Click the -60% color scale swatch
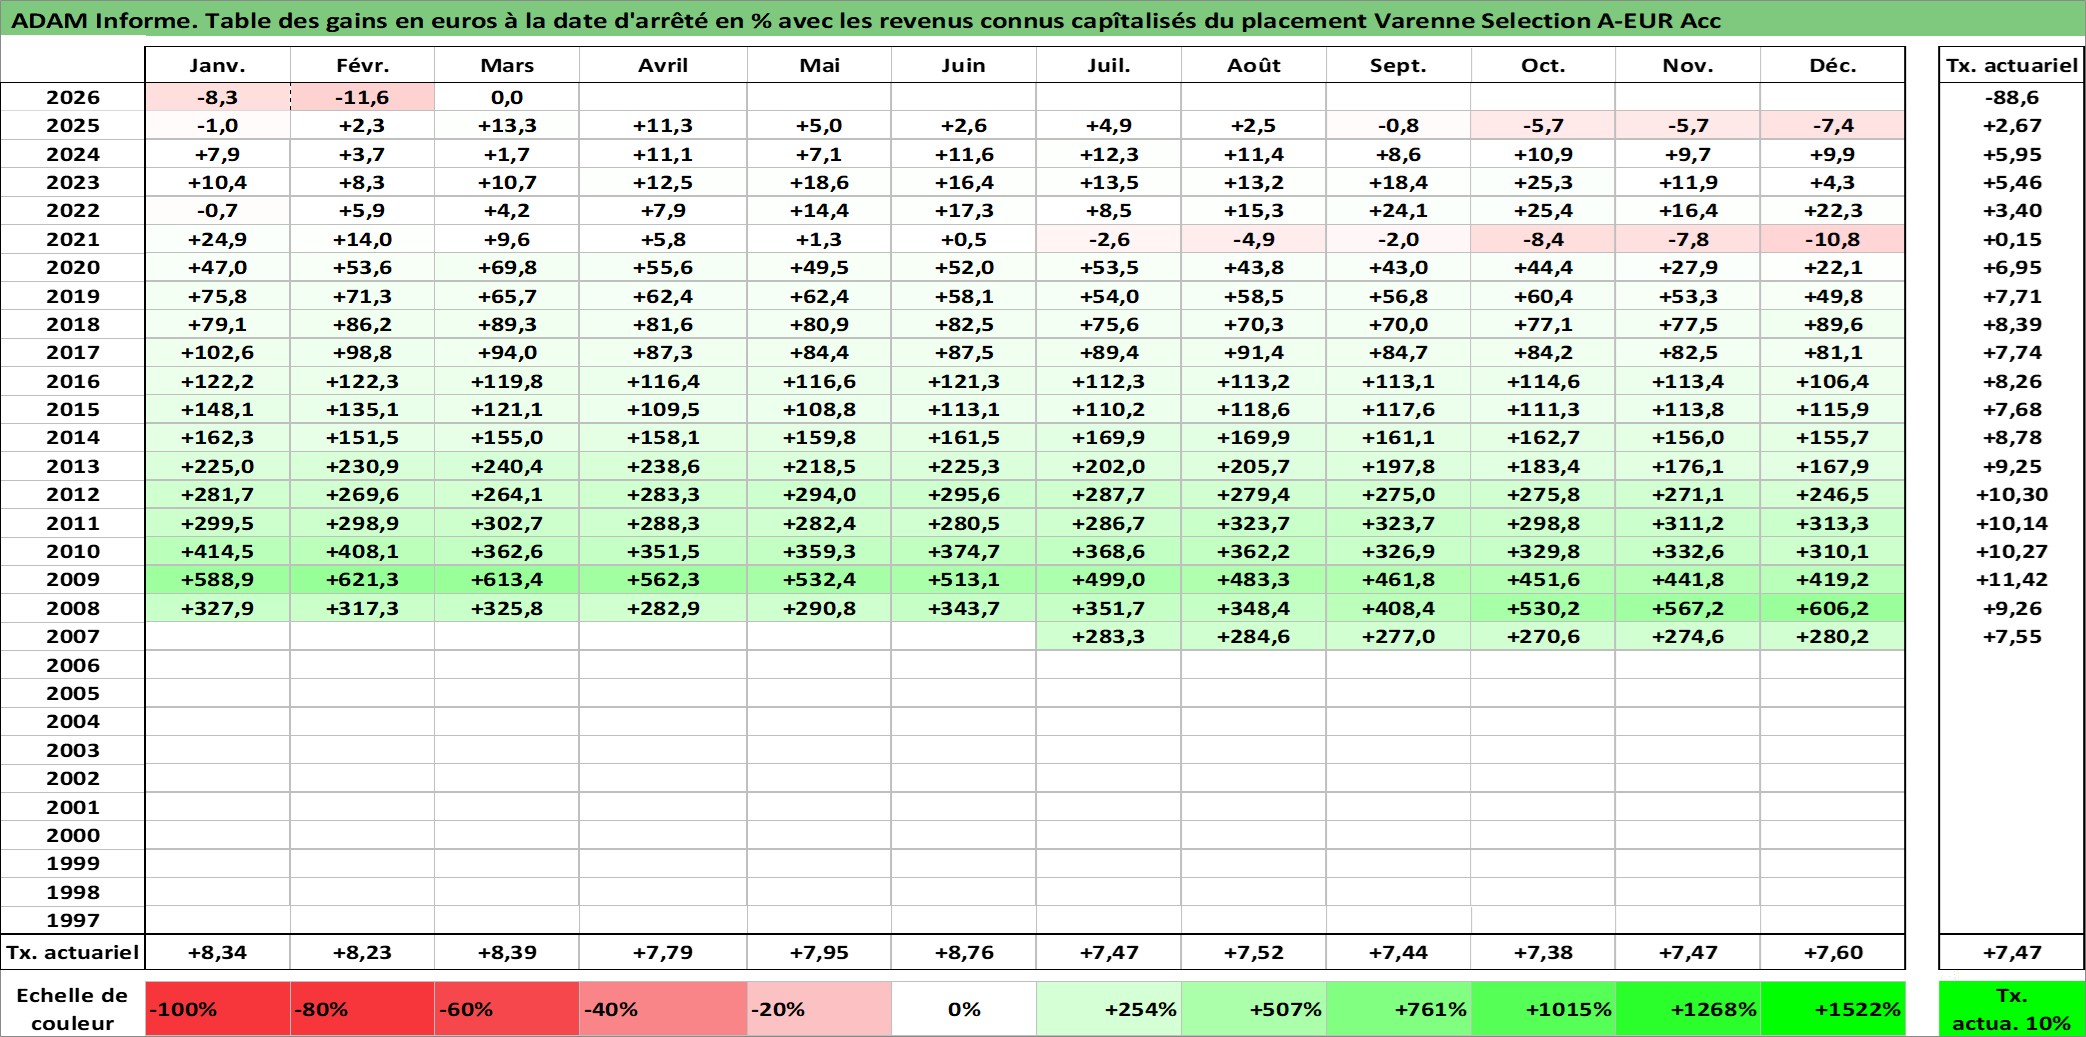This screenshot has height=1037, width=2086. (x=507, y=1009)
